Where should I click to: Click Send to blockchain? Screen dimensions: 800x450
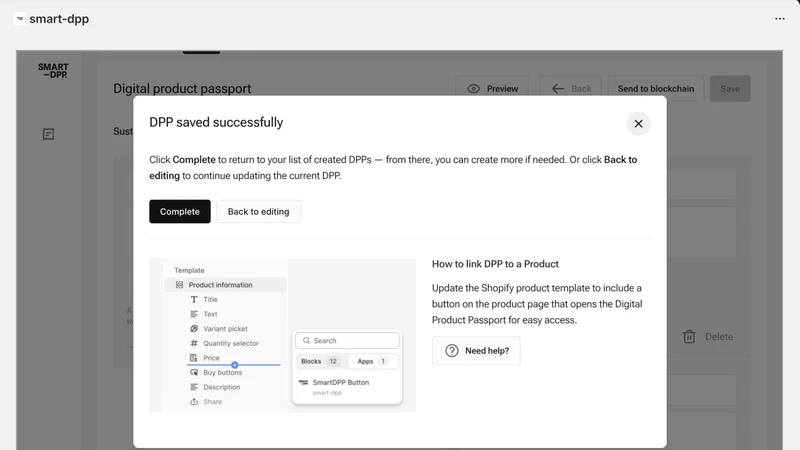(656, 89)
